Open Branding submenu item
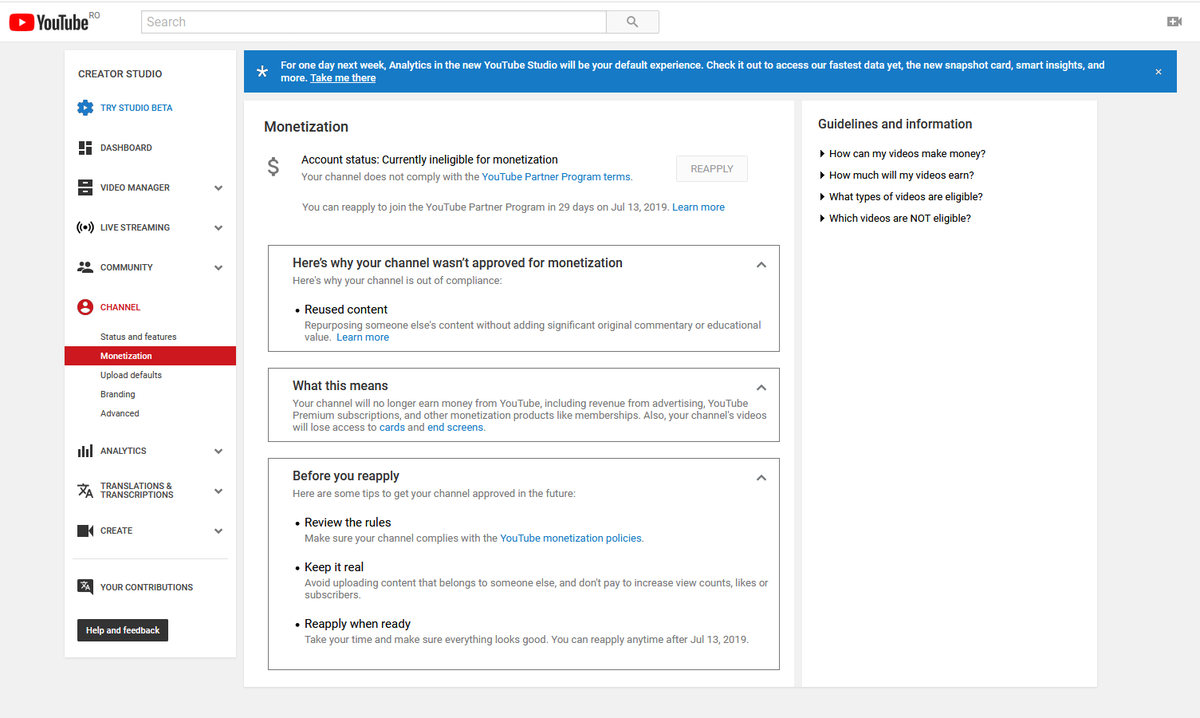Screen dimensions: 1200x718 pos(118,394)
